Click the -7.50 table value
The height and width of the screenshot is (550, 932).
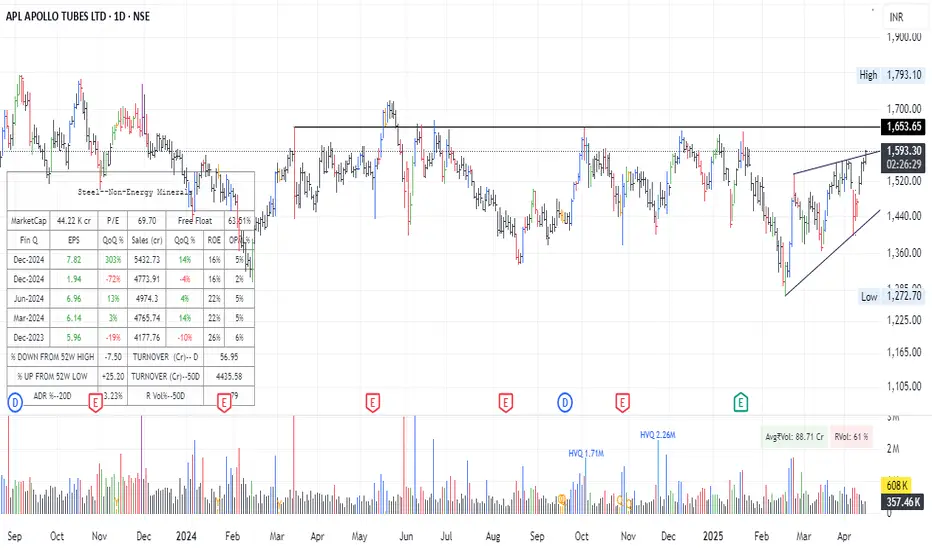point(113,357)
